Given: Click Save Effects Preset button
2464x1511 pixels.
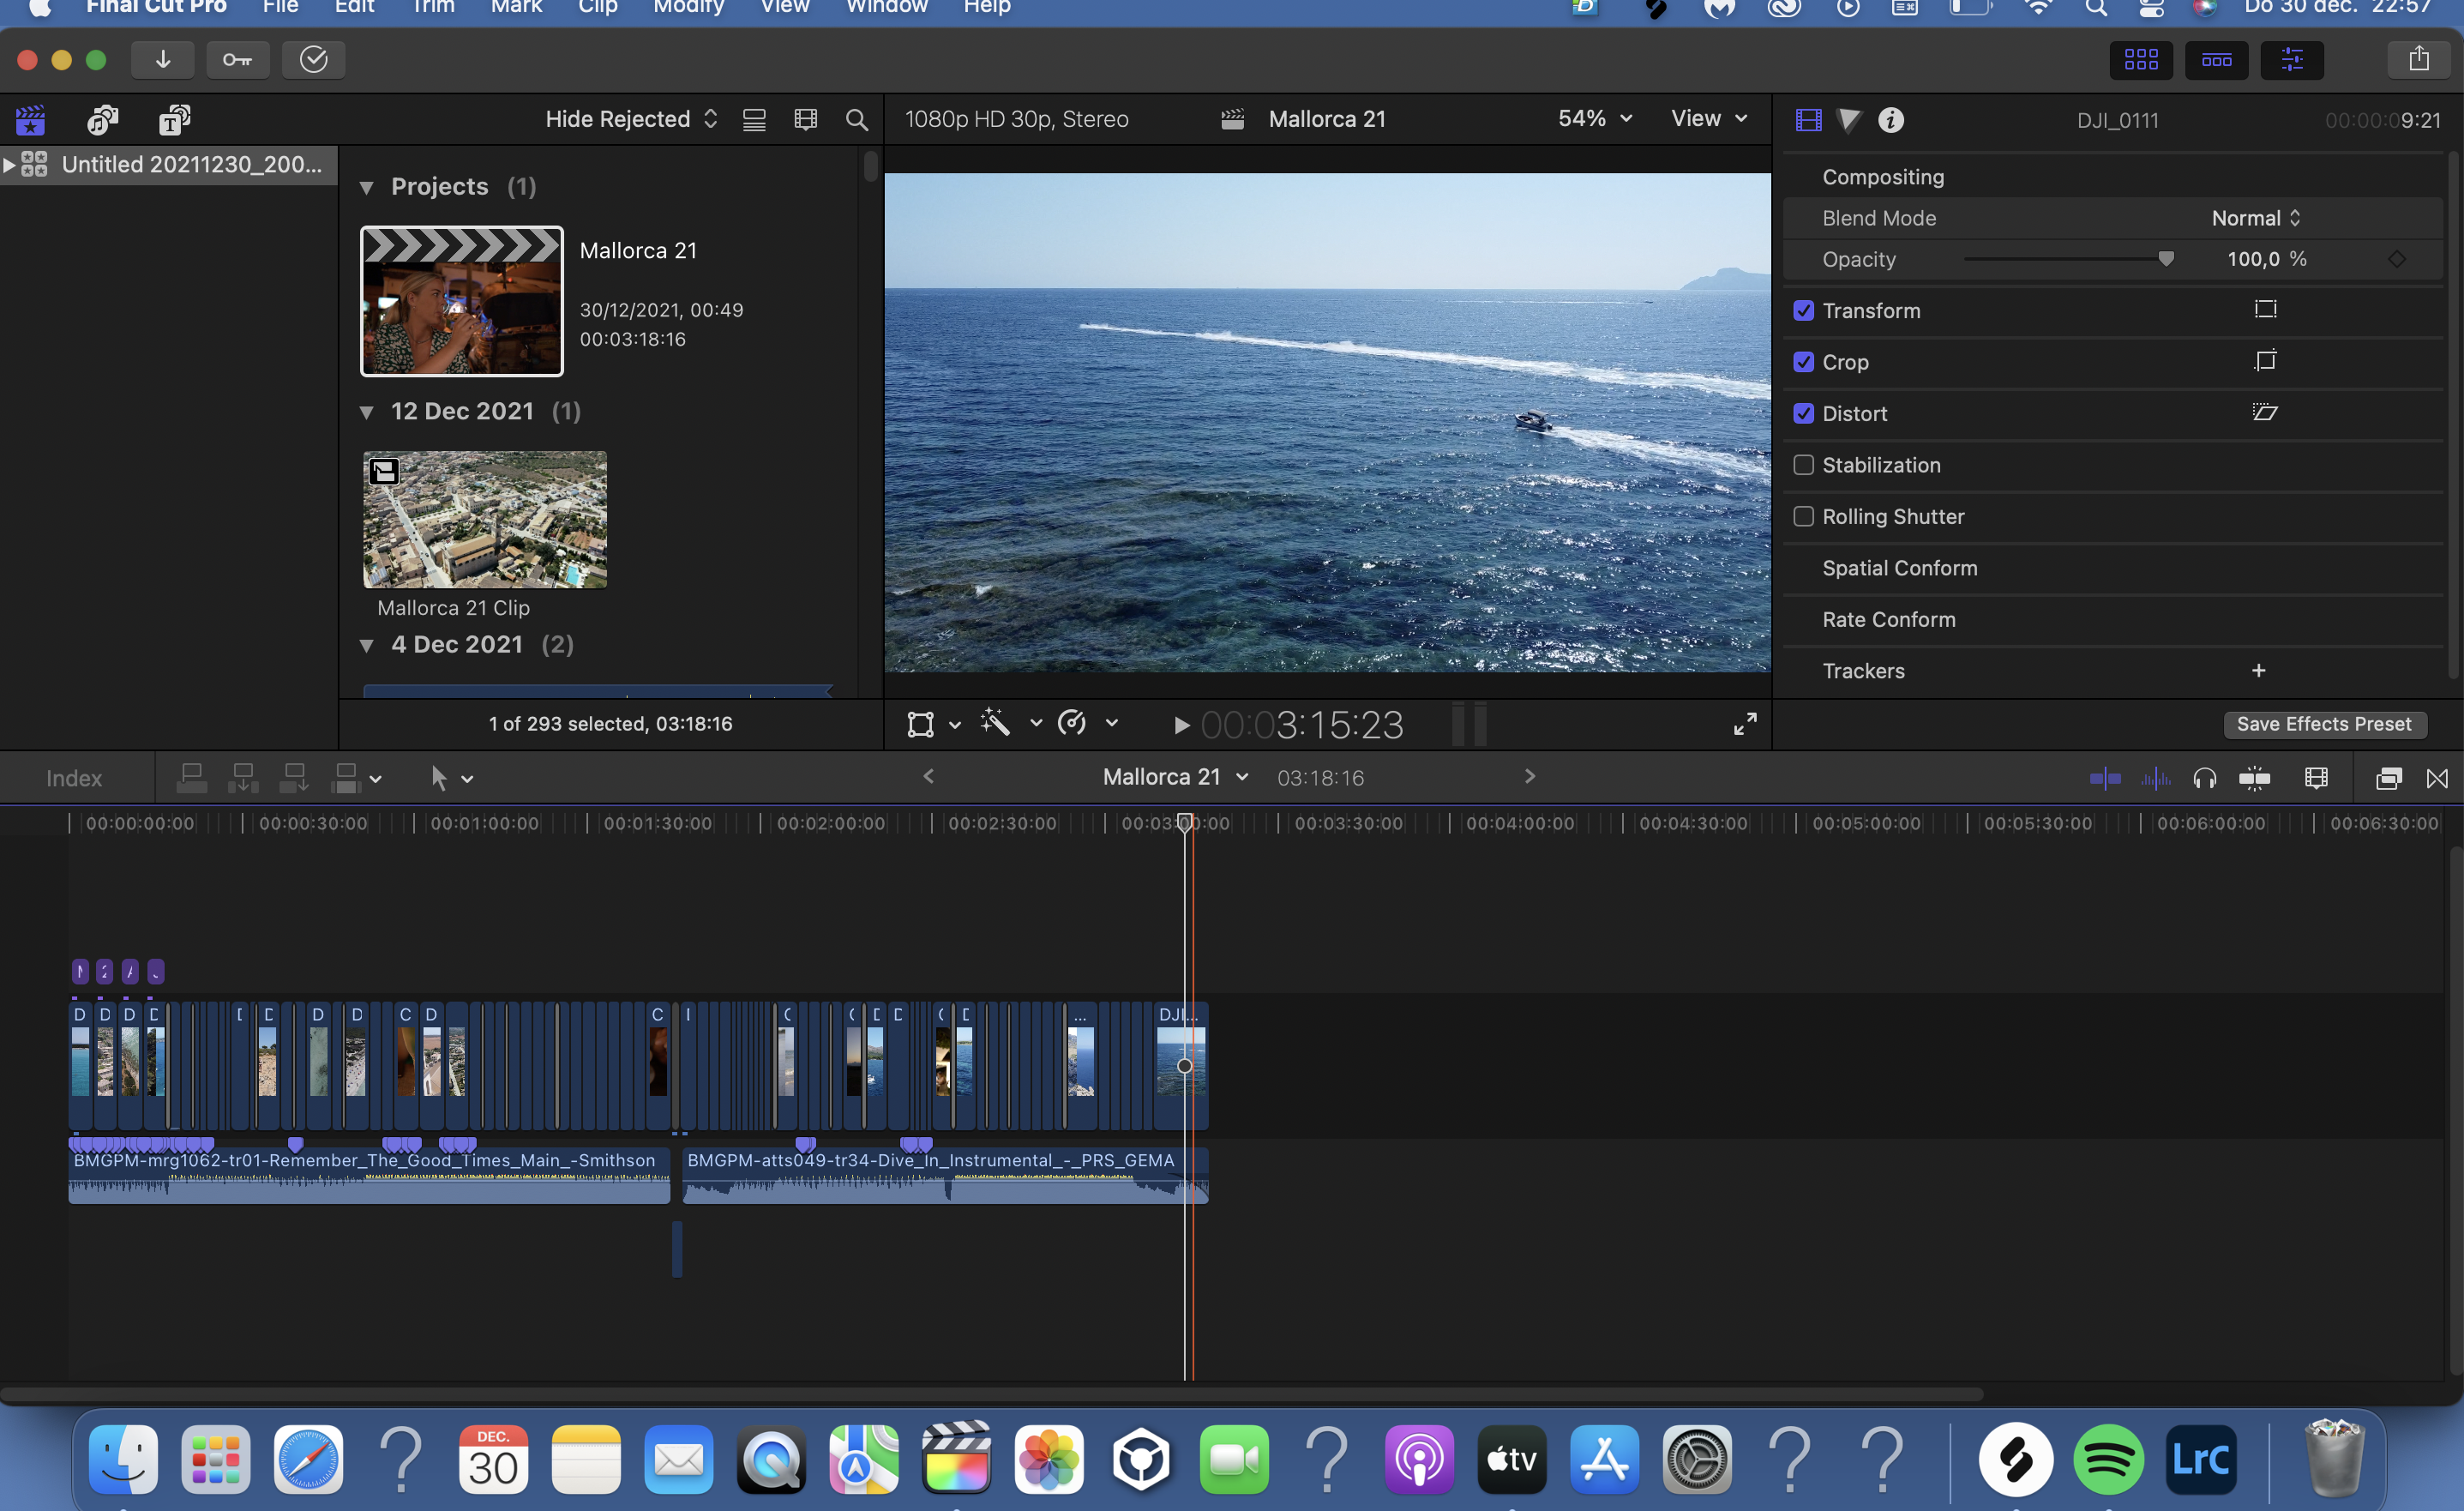Looking at the screenshot, I should point(2323,724).
